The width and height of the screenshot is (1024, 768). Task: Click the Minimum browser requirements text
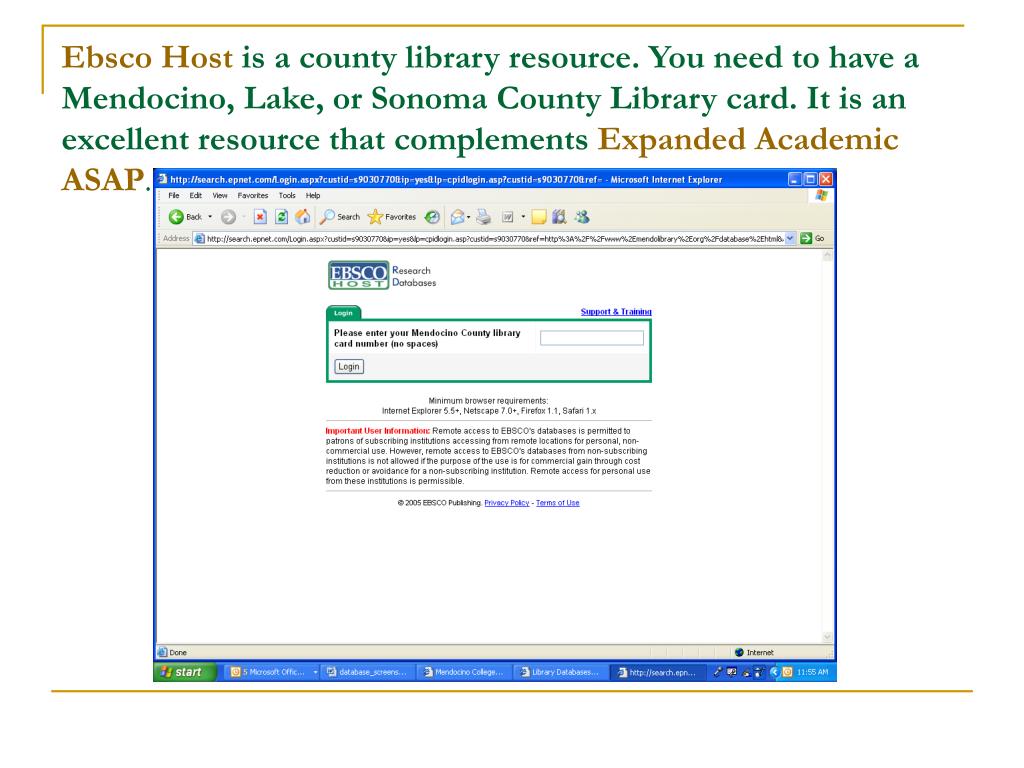click(488, 401)
